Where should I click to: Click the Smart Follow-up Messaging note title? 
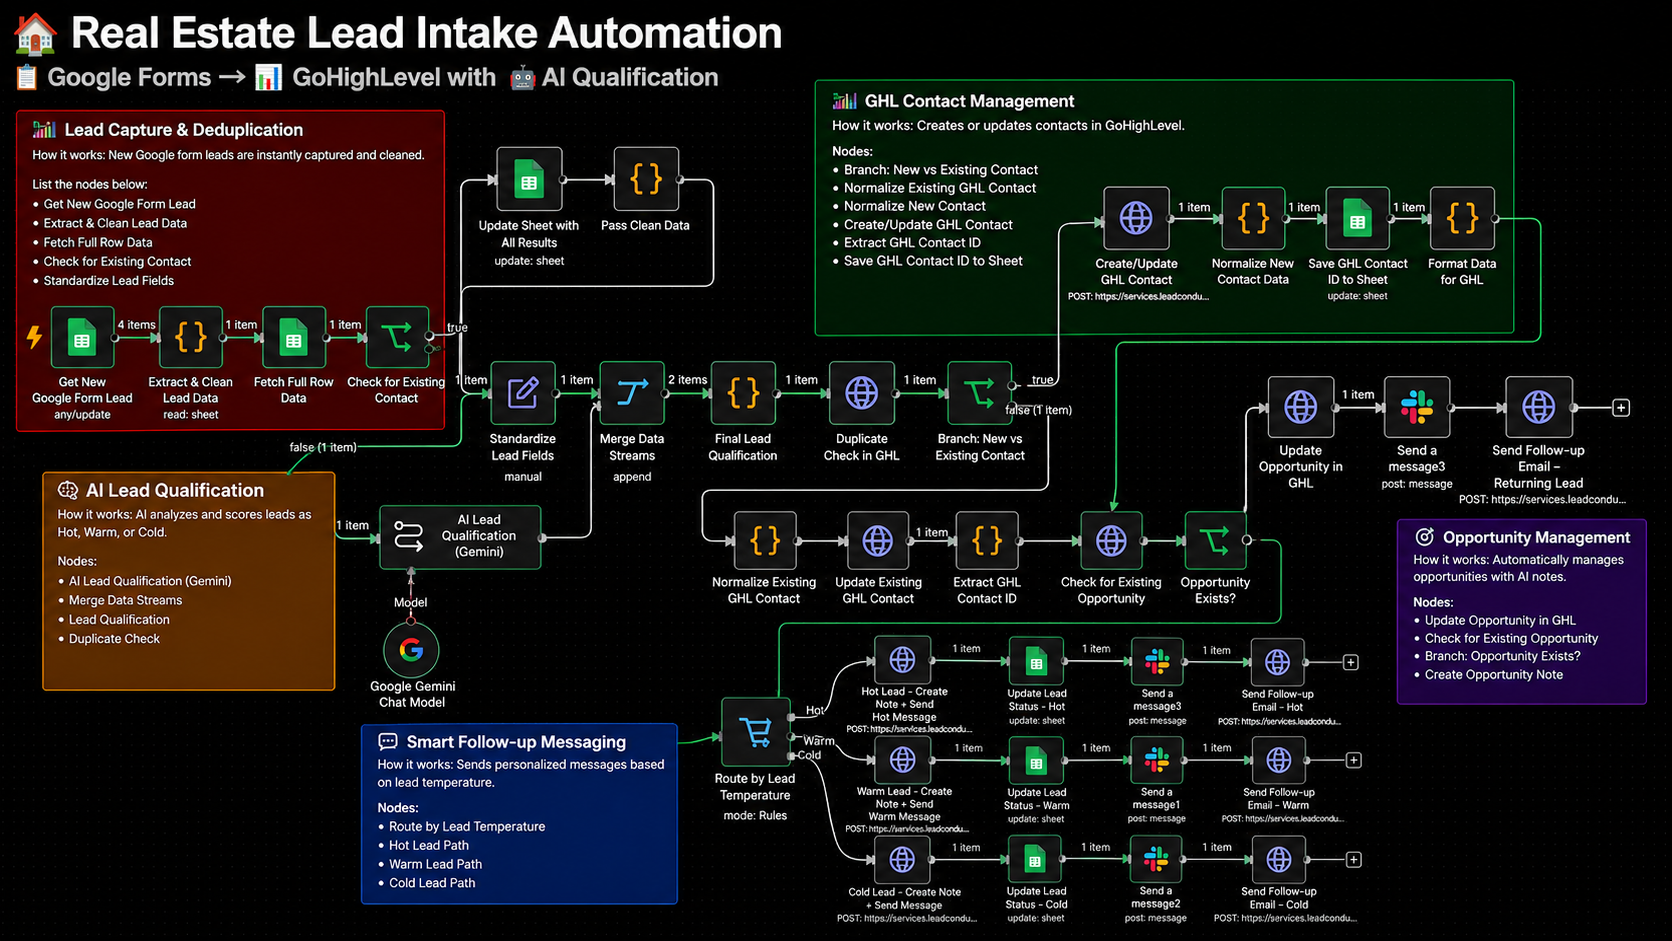[516, 742]
